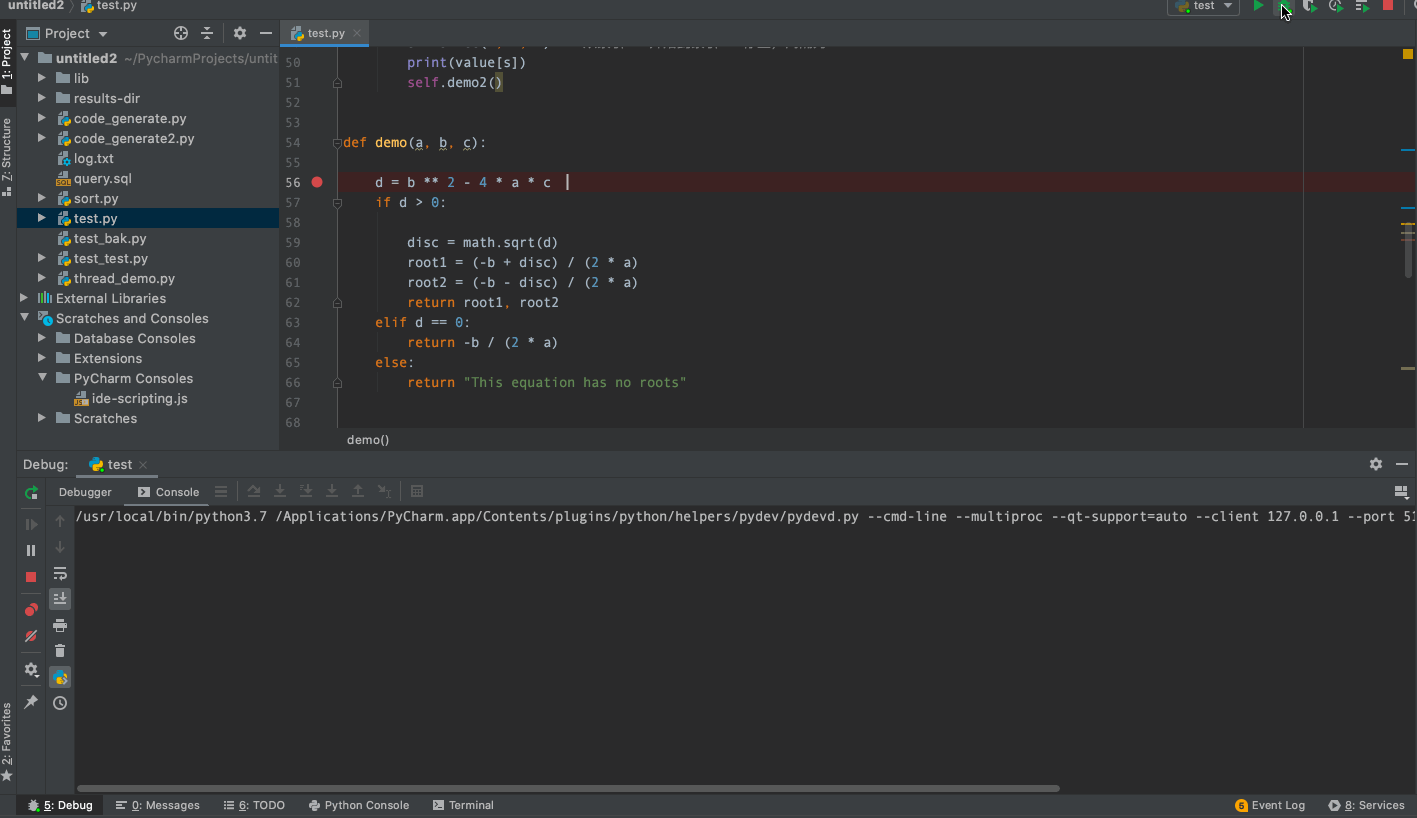The height and width of the screenshot is (818, 1417).
Task: Toggle show Python debug console prompt
Action: pyautogui.click(x=60, y=677)
